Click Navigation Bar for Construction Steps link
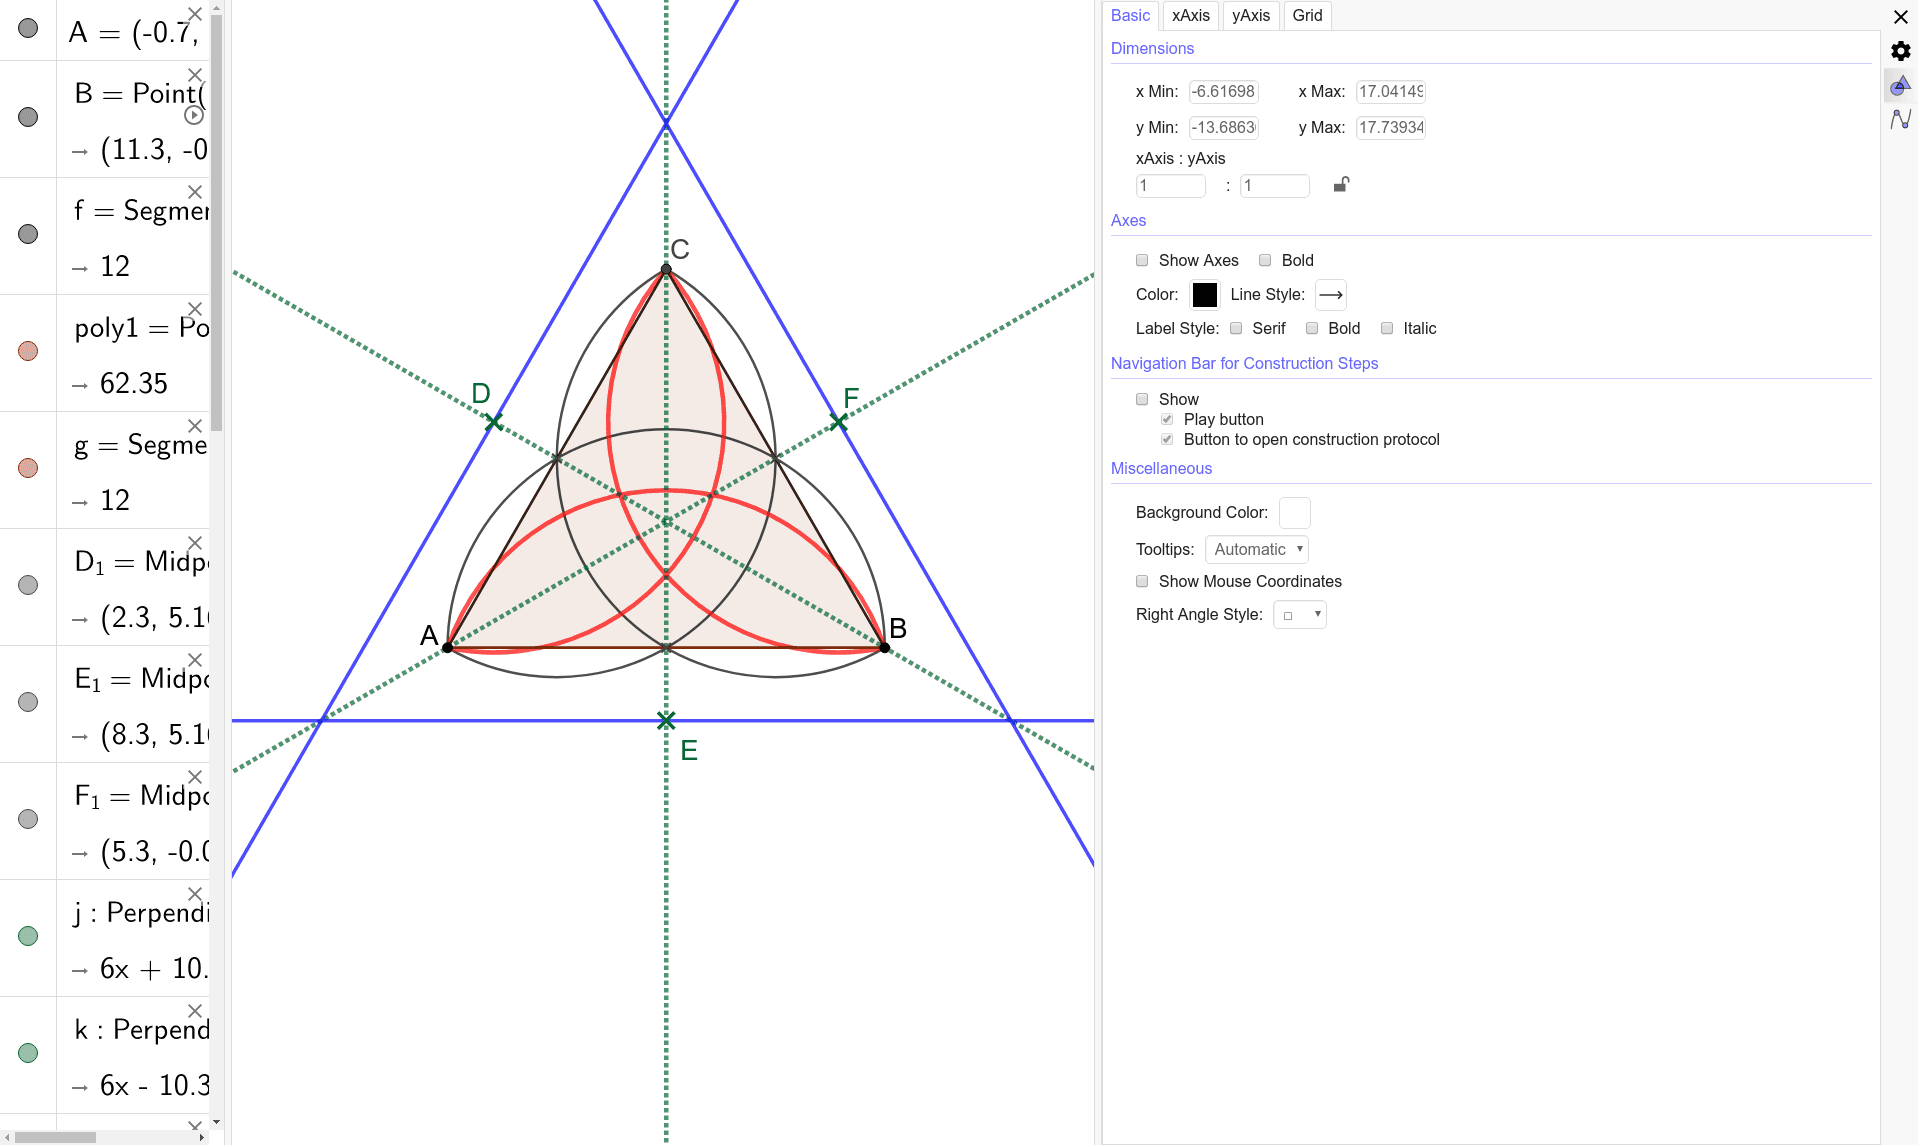Screen dimensions: 1920x1147 tap(1244, 363)
